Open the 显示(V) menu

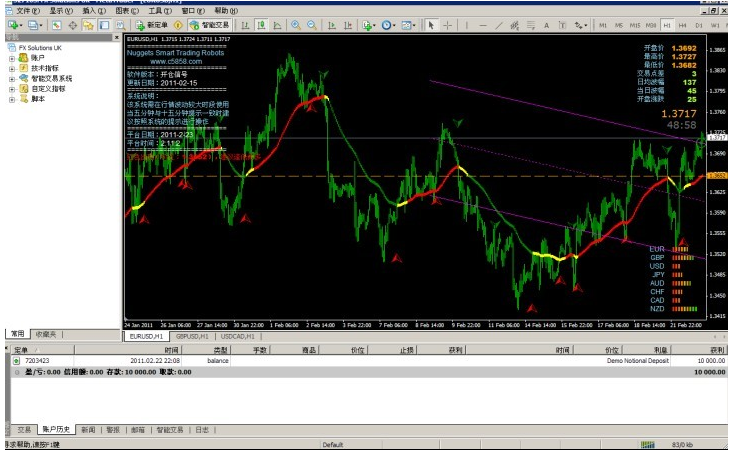coord(61,10)
